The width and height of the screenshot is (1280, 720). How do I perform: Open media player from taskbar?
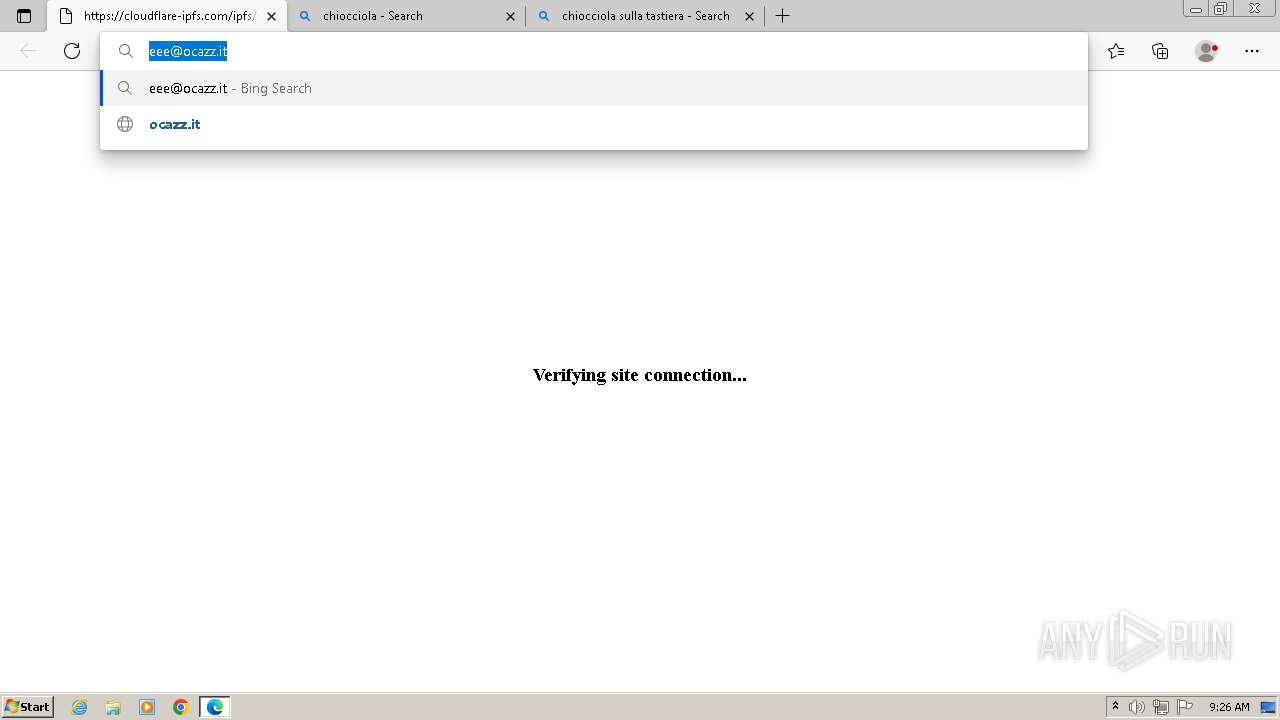pyautogui.click(x=147, y=707)
